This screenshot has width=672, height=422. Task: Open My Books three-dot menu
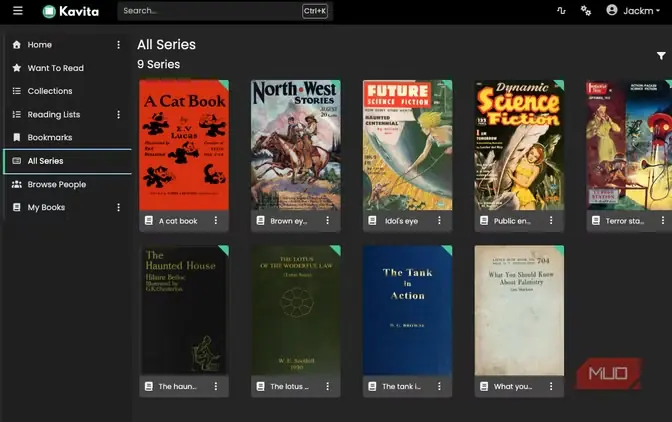118,207
